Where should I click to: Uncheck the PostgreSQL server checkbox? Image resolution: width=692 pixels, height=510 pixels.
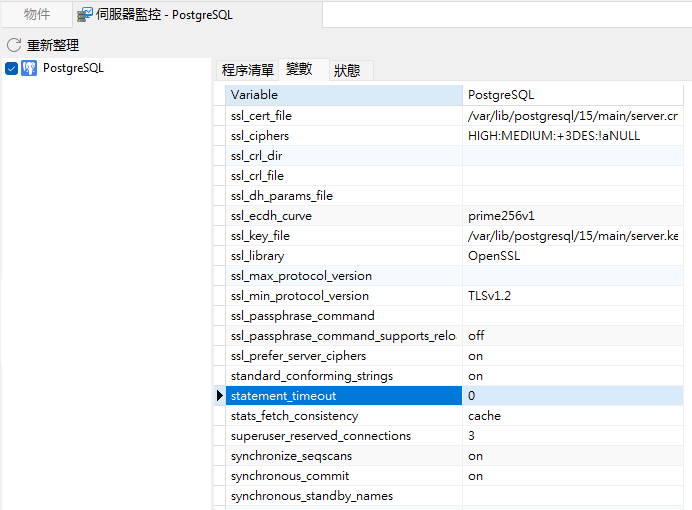click(x=12, y=68)
